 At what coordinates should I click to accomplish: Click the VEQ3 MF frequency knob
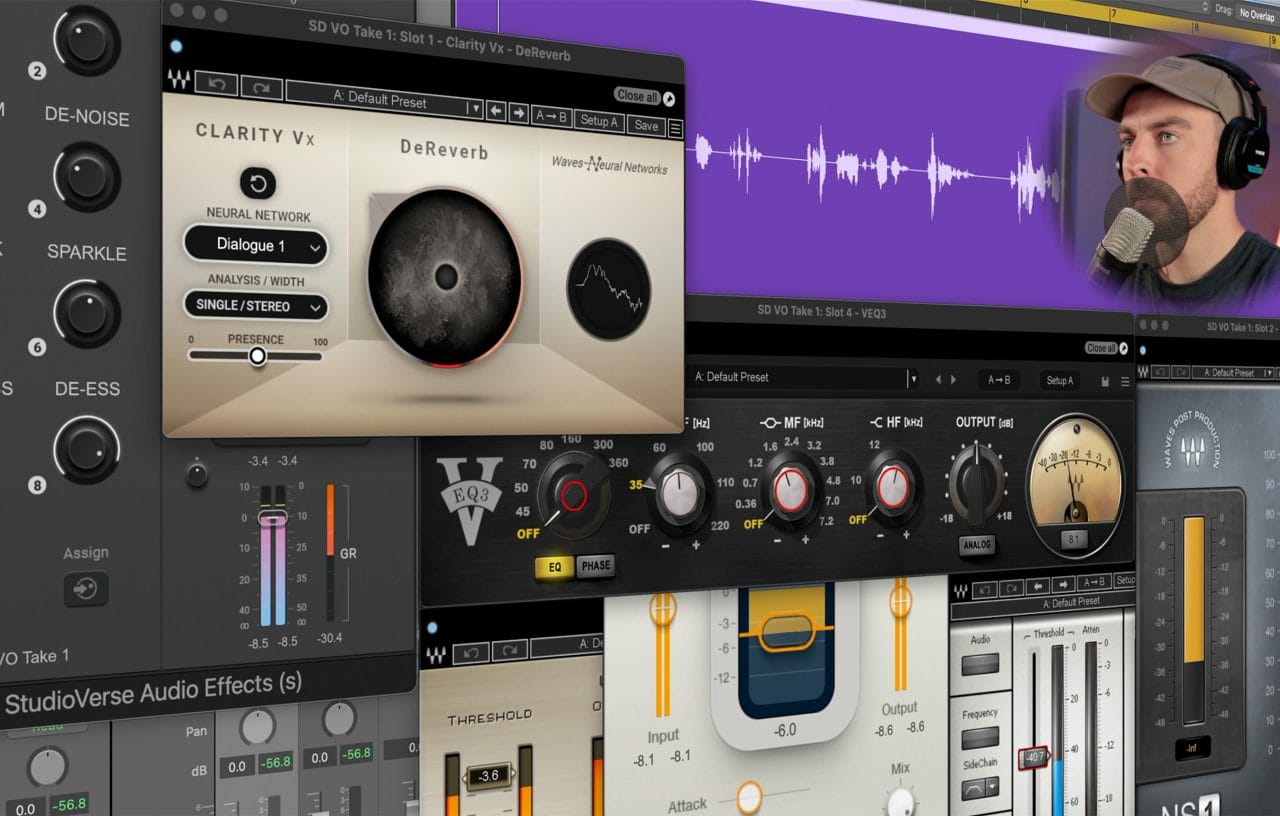click(x=790, y=490)
